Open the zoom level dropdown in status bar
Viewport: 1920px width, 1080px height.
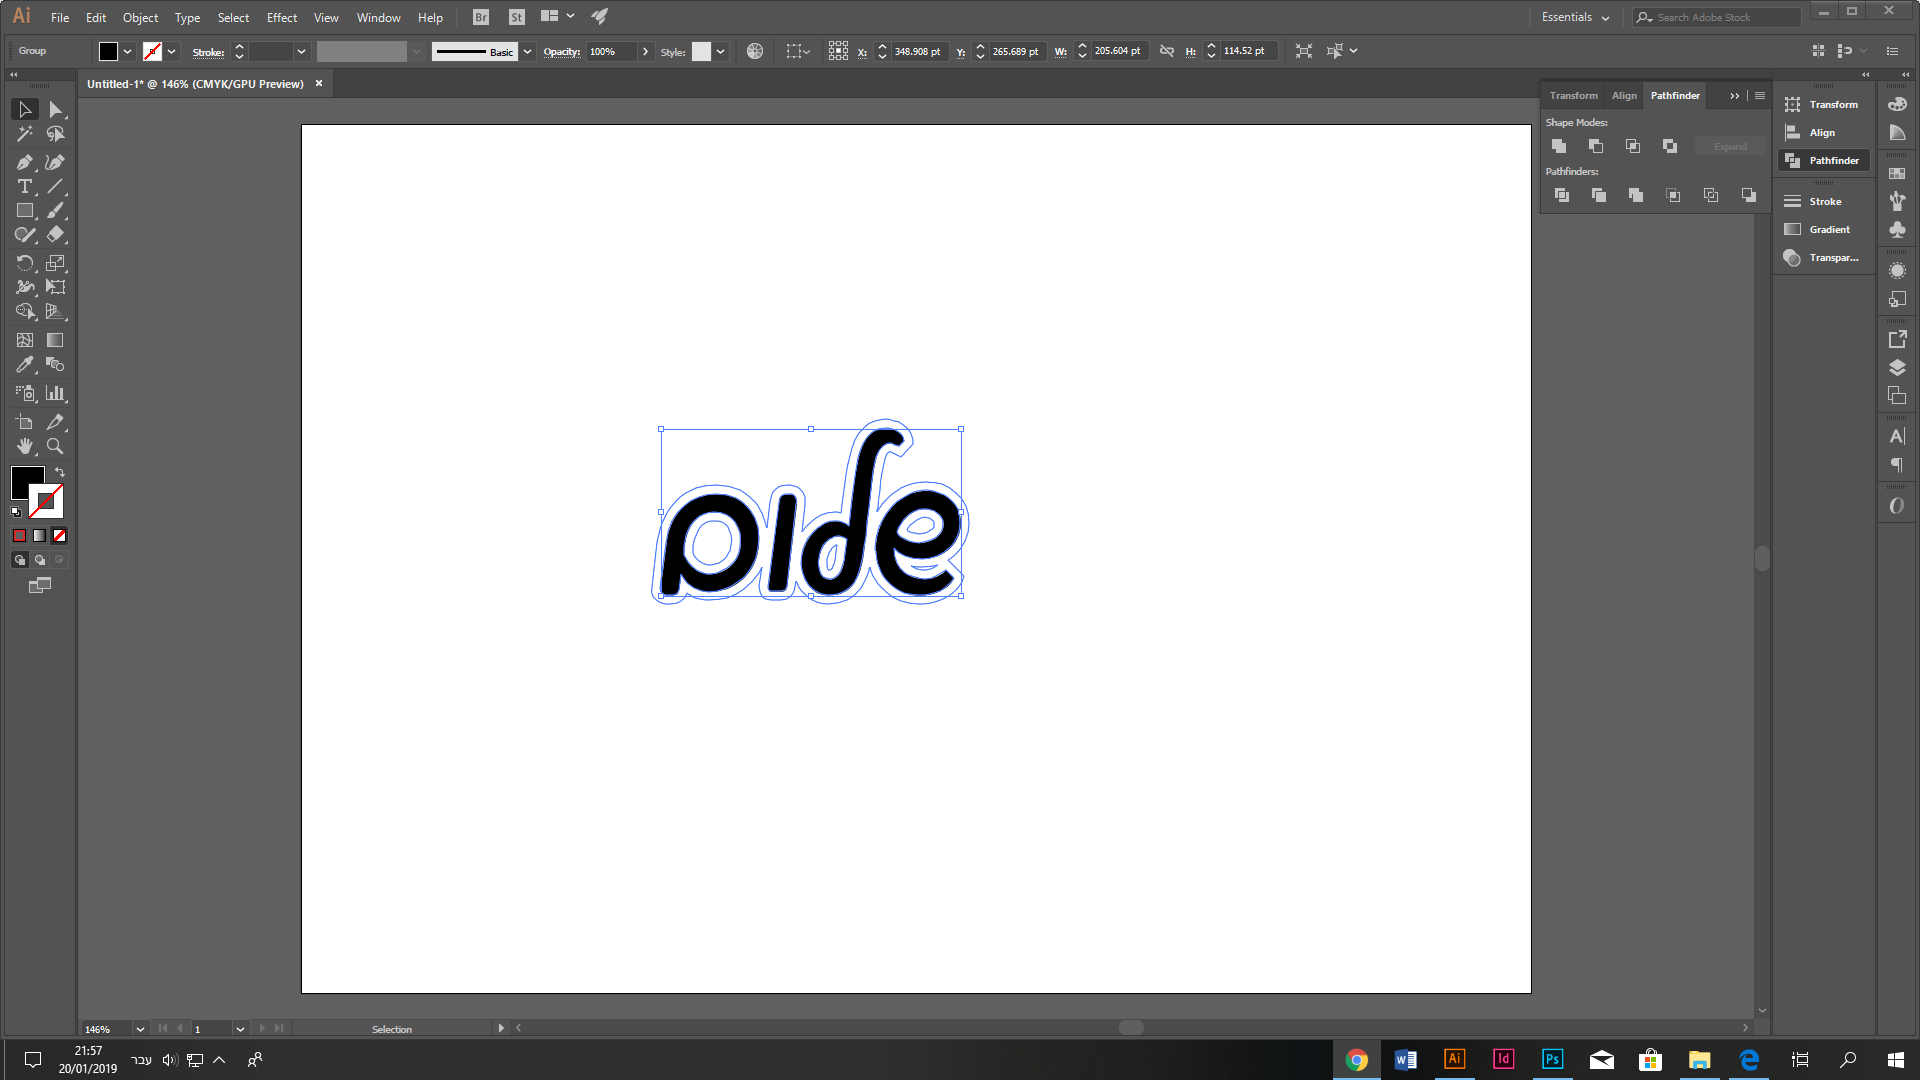140,1029
